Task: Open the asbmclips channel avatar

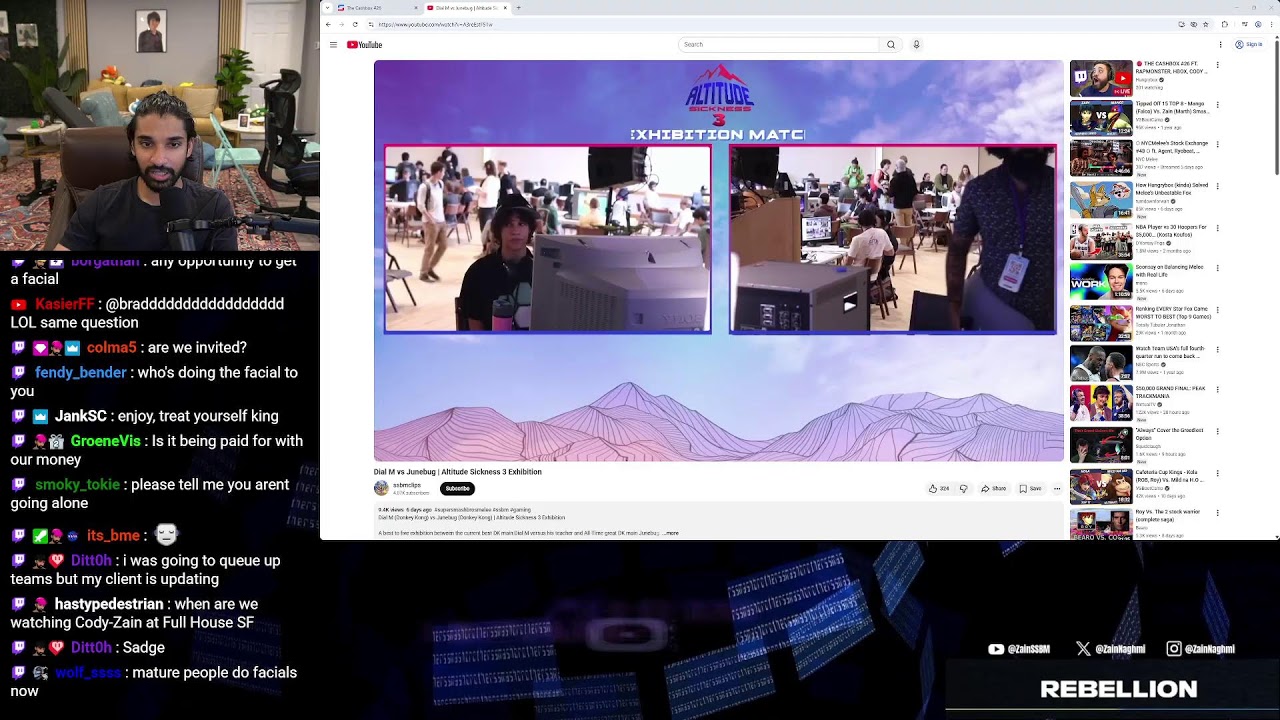Action: tap(381, 488)
